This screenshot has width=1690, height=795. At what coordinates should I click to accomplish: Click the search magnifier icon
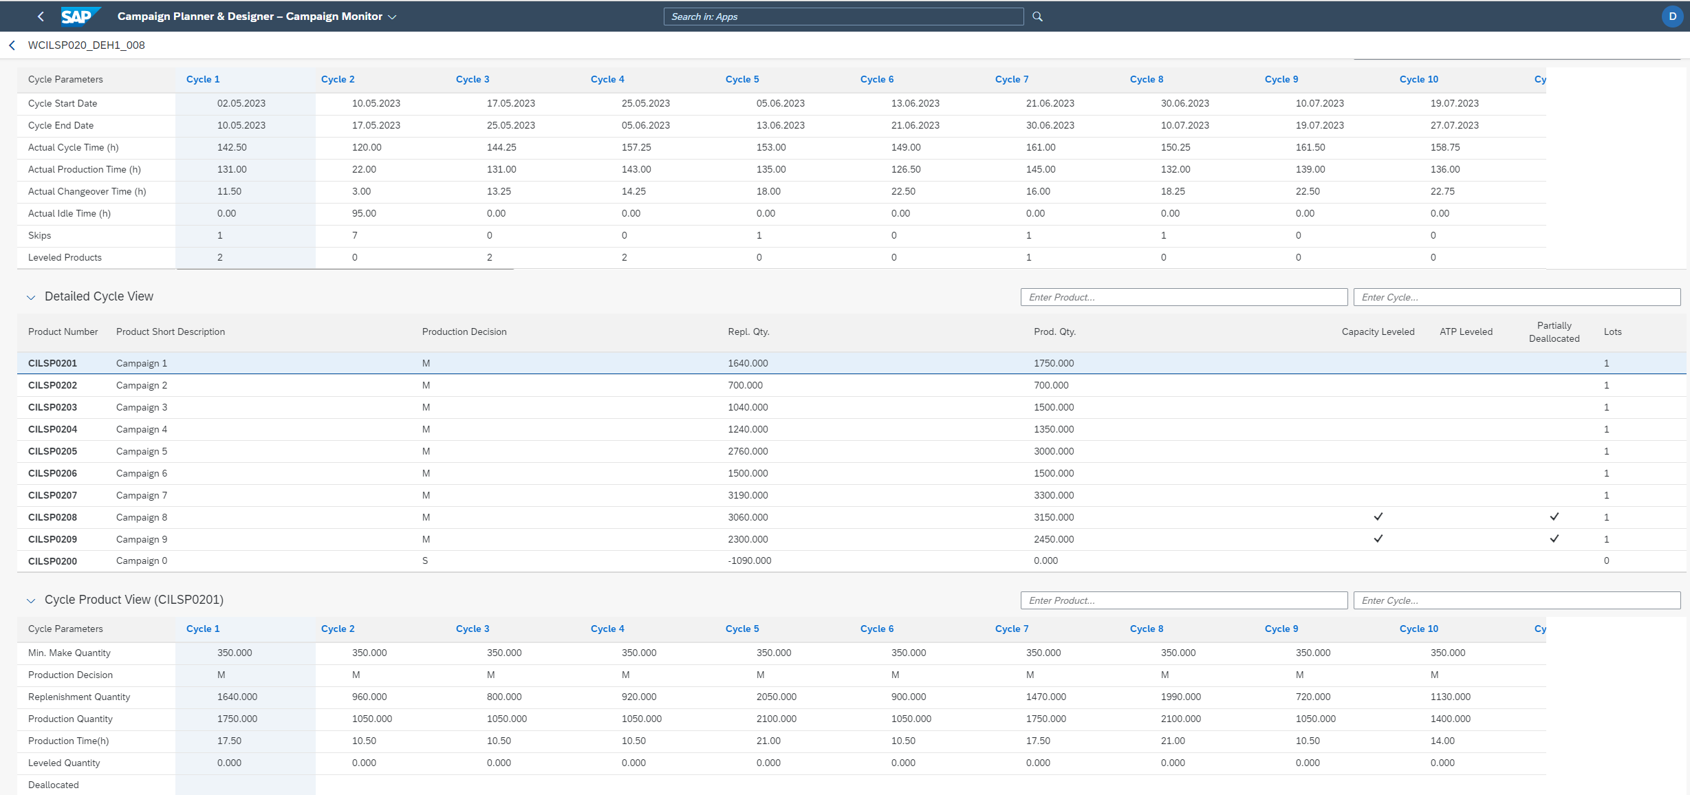click(1037, 16)
